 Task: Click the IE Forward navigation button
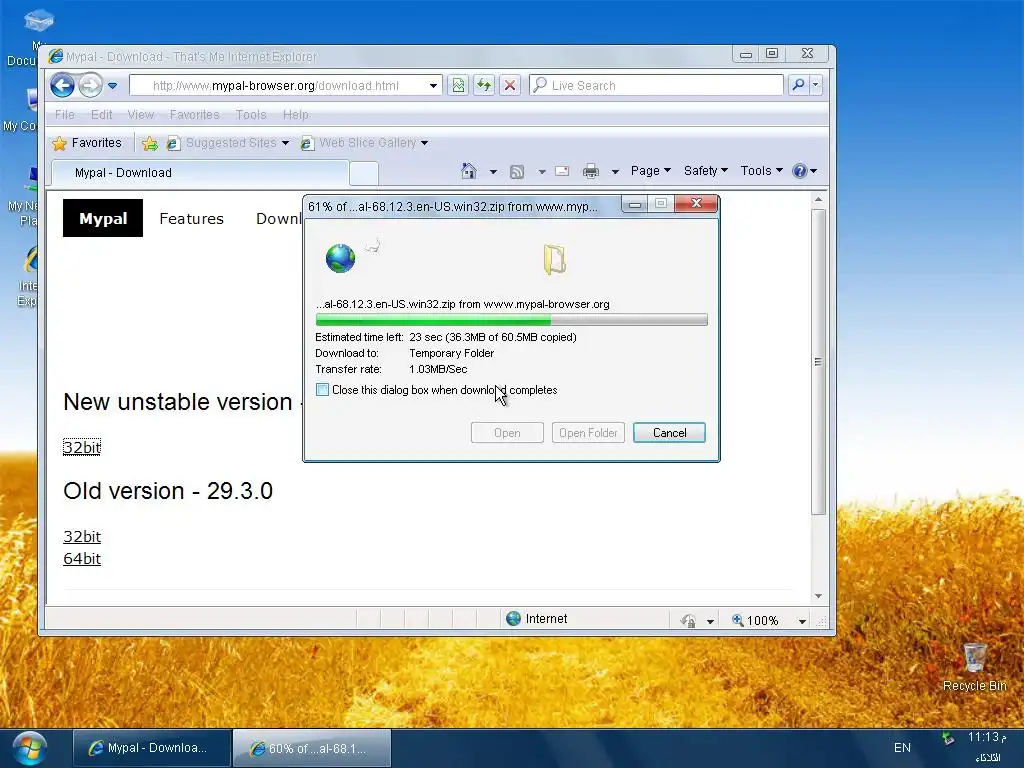[90, 86]
